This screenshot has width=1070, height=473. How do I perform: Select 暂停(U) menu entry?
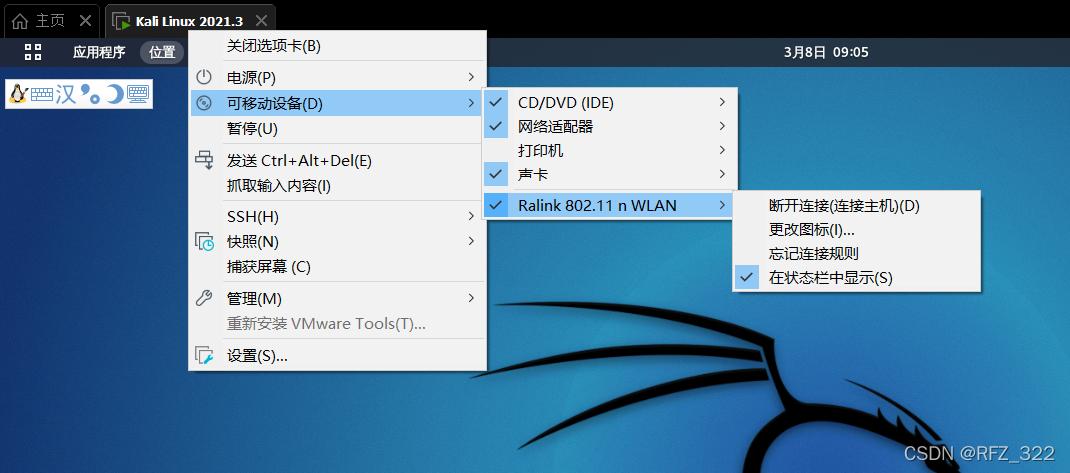(338, 128)
